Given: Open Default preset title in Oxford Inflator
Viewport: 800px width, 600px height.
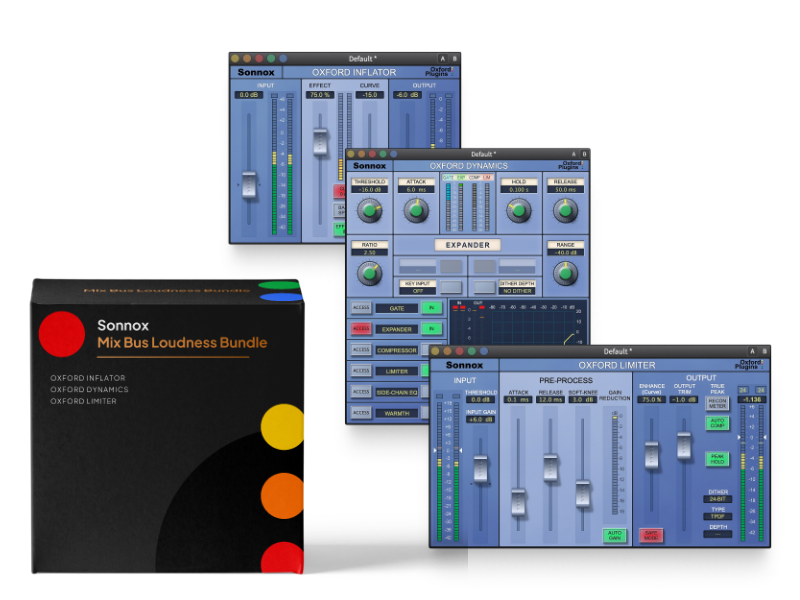Looking at the screenshot, I should point(362,59).
